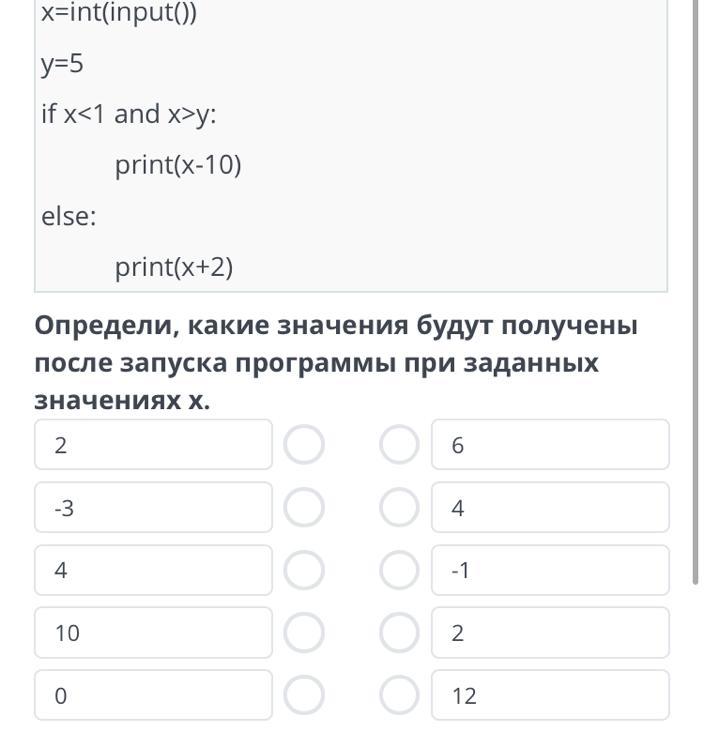704x751 pixels.
Task: Click the left-column box with value -3
Action: pyautogui.click(x=153, y=508)
